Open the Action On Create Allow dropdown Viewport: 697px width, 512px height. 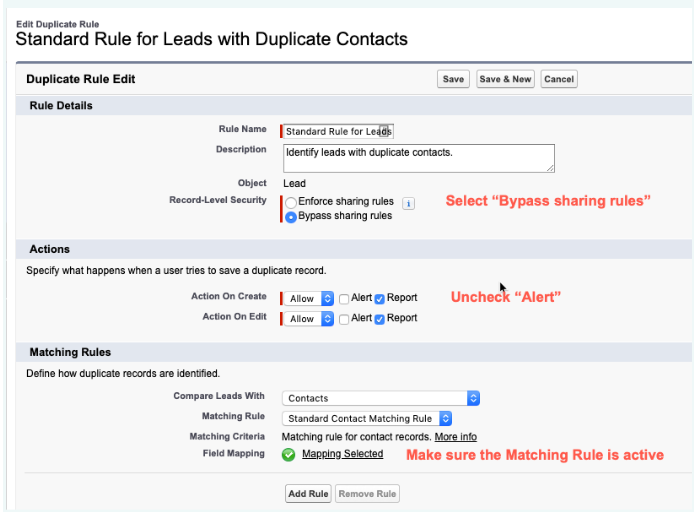click(x=315, y=298)
